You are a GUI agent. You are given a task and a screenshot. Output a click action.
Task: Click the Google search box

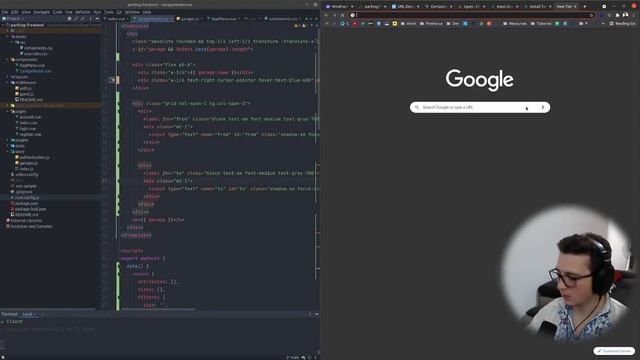pyautogui.click(x=480, y=107)
